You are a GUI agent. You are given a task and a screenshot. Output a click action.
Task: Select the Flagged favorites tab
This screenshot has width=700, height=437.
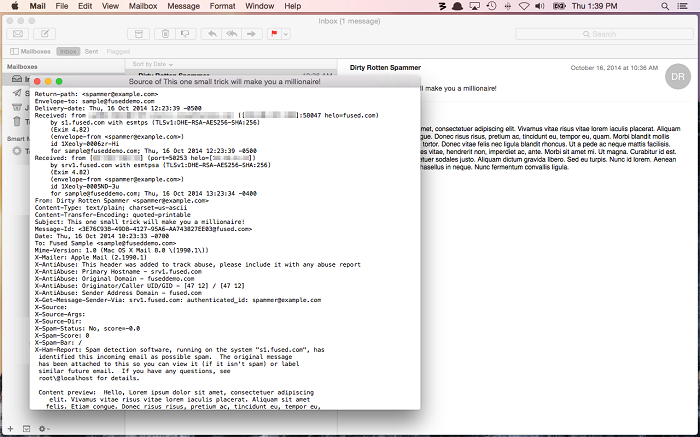(x=118, y=51)
